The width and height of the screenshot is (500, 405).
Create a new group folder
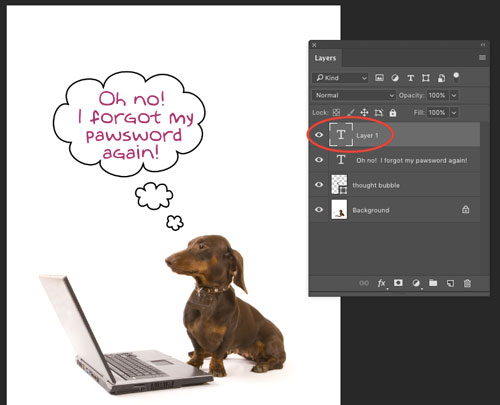pos(433,283)
